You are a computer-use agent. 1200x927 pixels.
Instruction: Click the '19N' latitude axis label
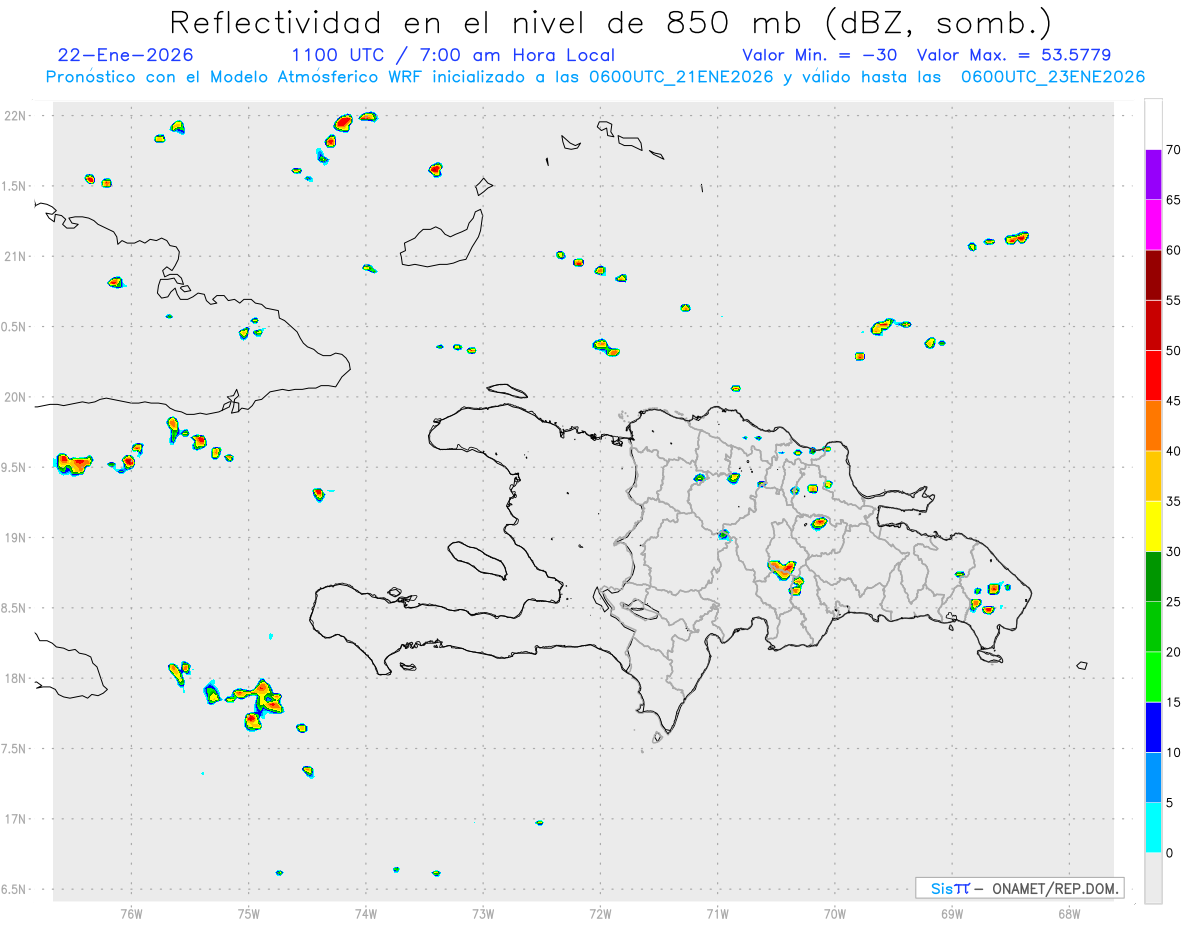click(17, 537)
